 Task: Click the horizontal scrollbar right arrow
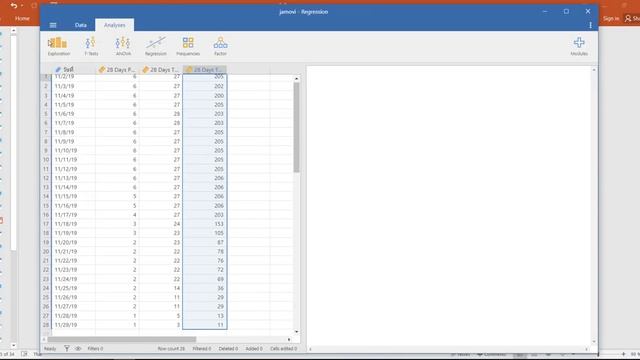pos(289,339)
